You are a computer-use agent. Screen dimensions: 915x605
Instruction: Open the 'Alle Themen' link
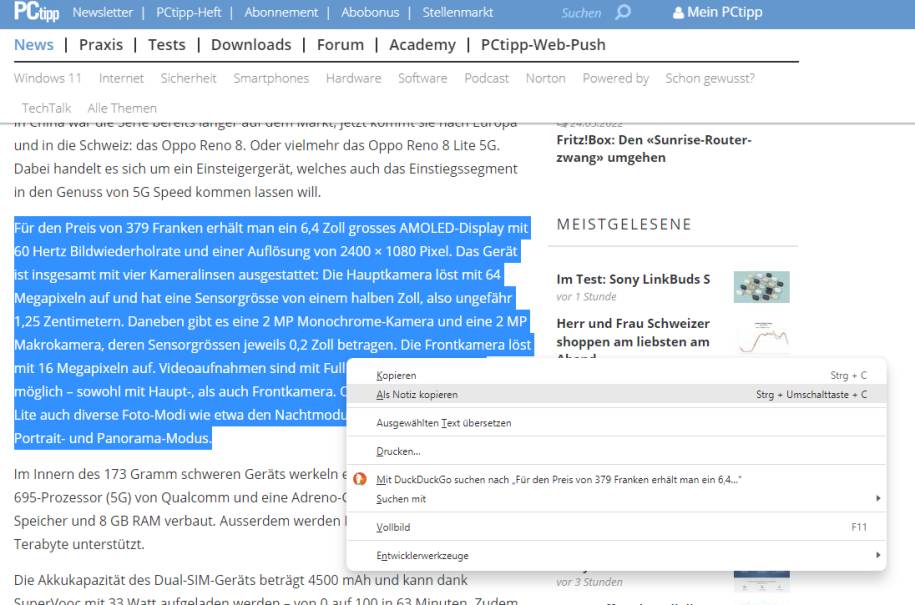click(122, 108)
